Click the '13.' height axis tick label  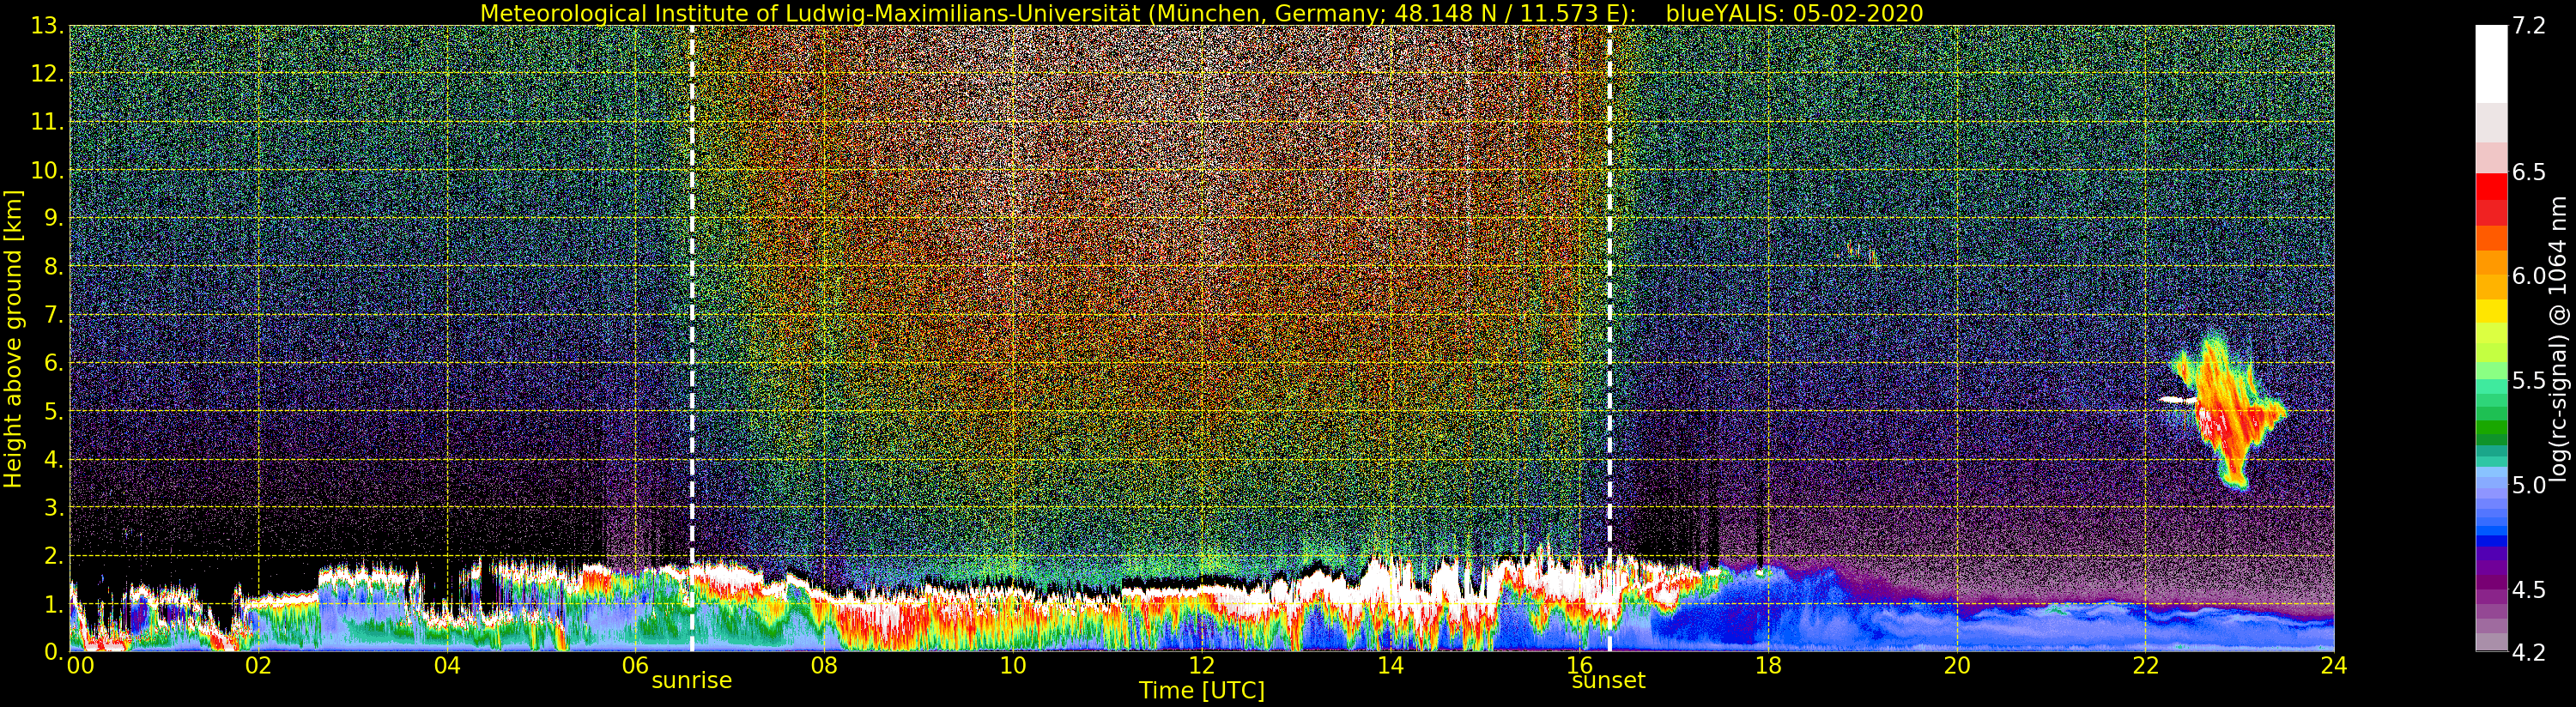[47, 27]
